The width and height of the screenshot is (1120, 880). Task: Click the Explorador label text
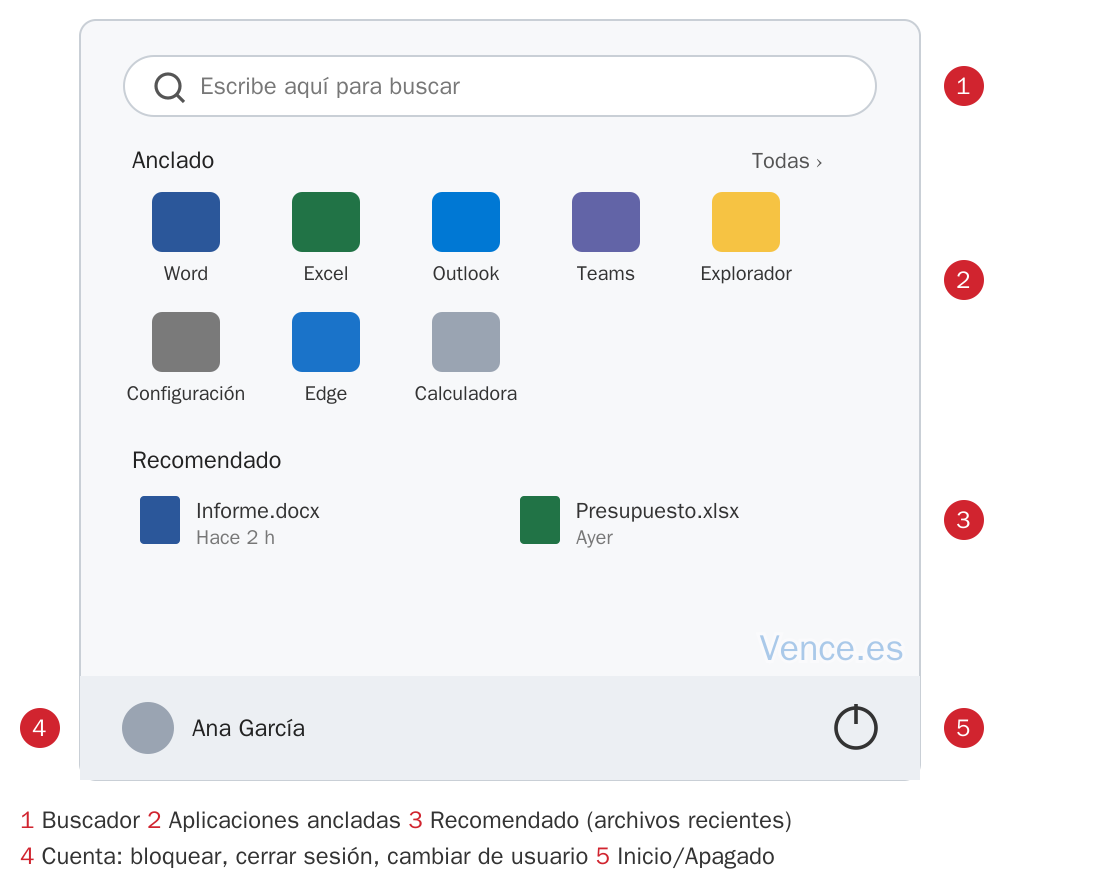(x=746, y=274)
